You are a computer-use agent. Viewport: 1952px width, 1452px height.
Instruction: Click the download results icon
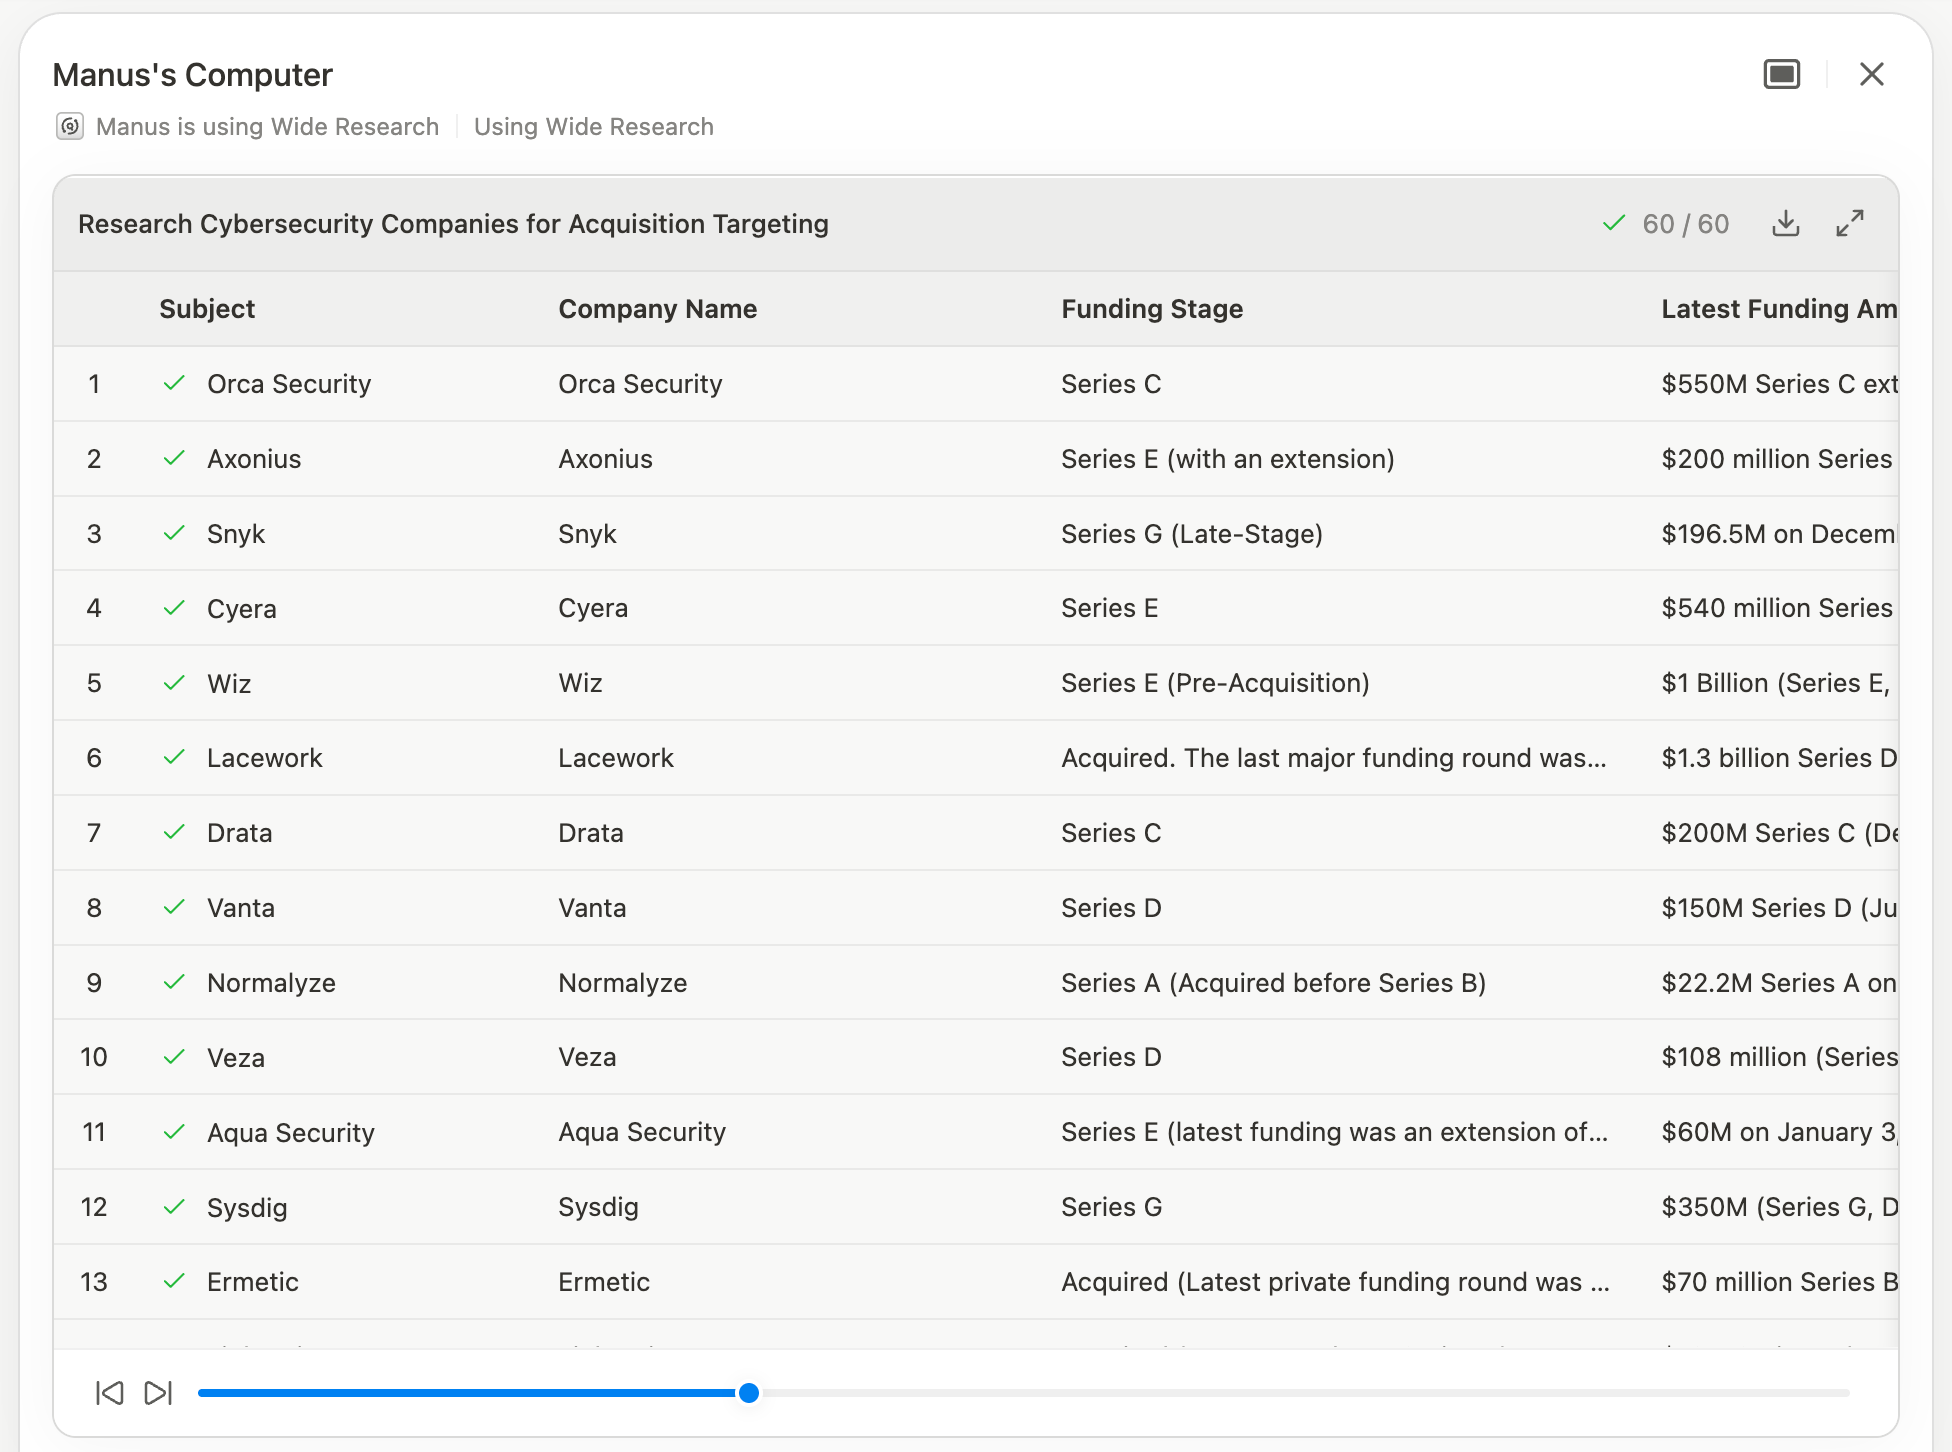pyautogui.click(x=1785, y=223)
